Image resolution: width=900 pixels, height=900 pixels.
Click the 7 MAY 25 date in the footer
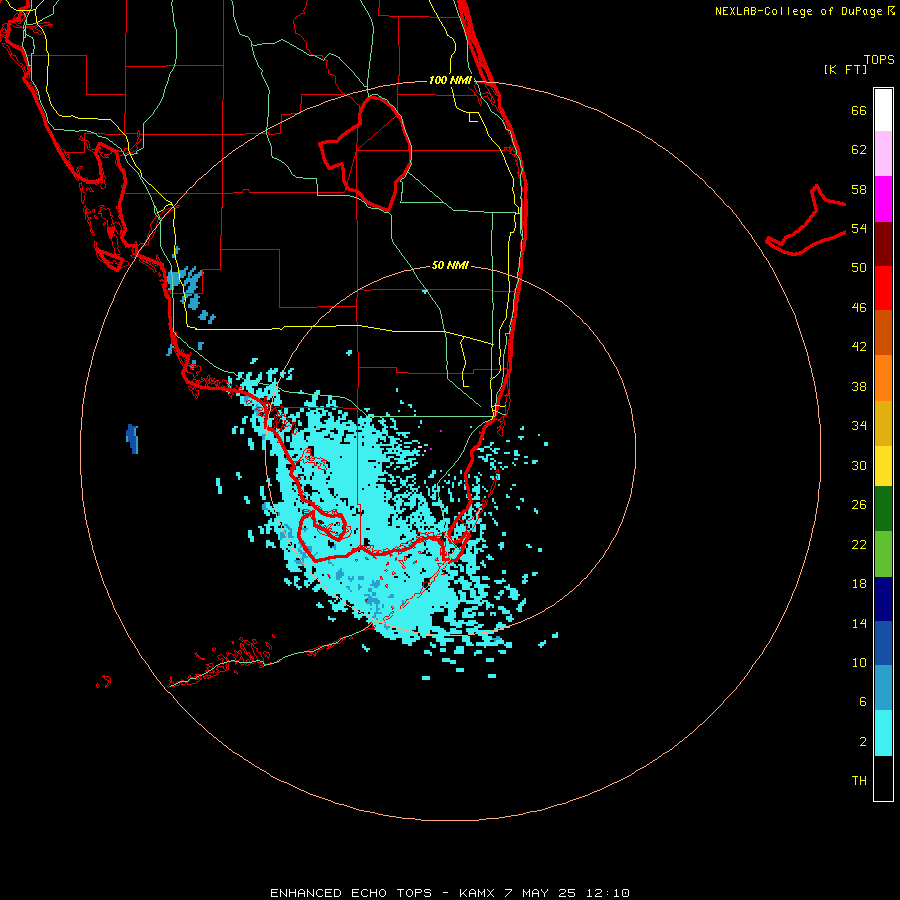point(540,893)
